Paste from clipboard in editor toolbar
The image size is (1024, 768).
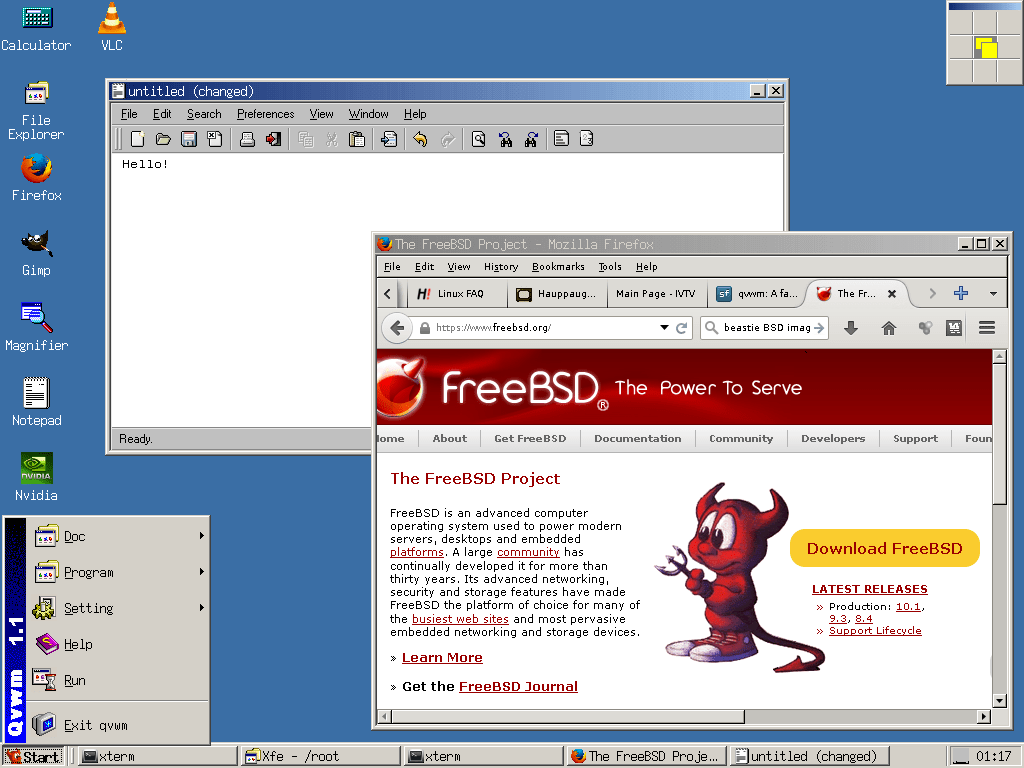(357, 139)
